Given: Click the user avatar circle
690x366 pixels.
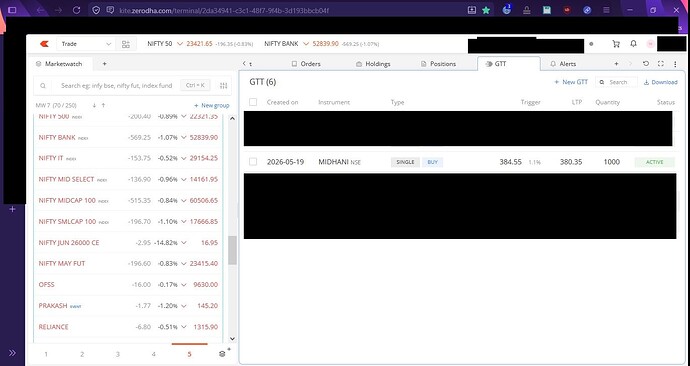Looking at the screenshot, I should (x=650, y=44).
